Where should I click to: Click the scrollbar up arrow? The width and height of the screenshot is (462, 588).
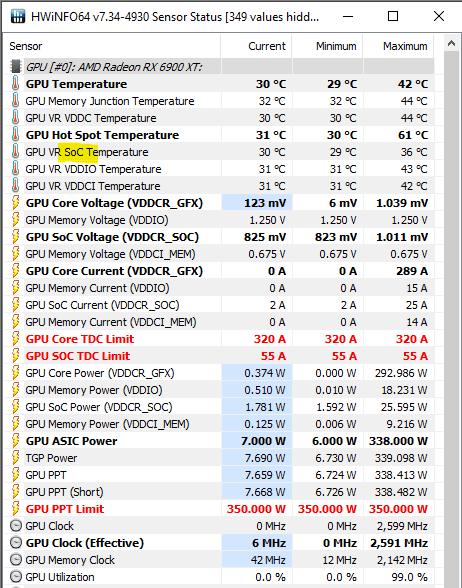[452, 44]
